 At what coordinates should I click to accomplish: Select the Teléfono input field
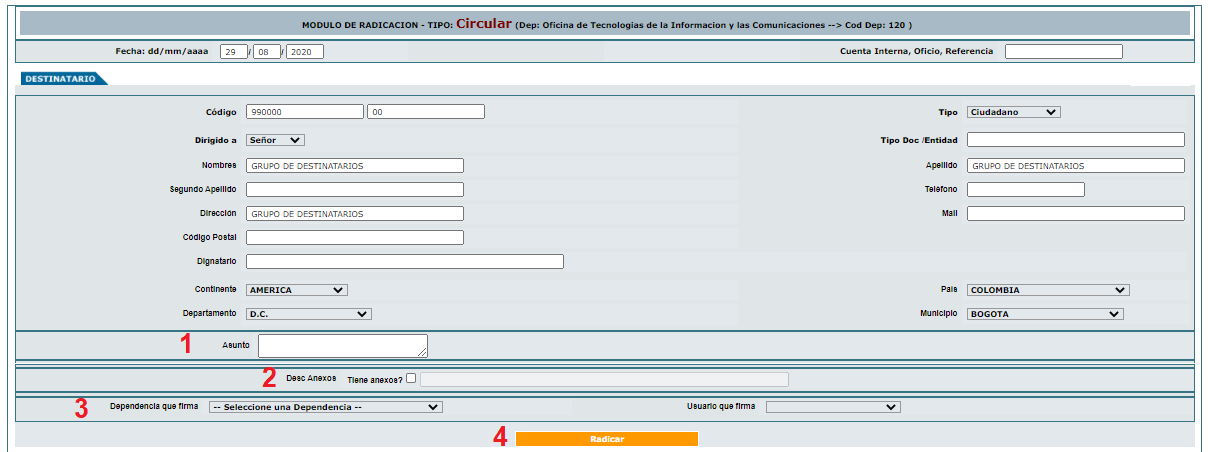[1025, 190]
